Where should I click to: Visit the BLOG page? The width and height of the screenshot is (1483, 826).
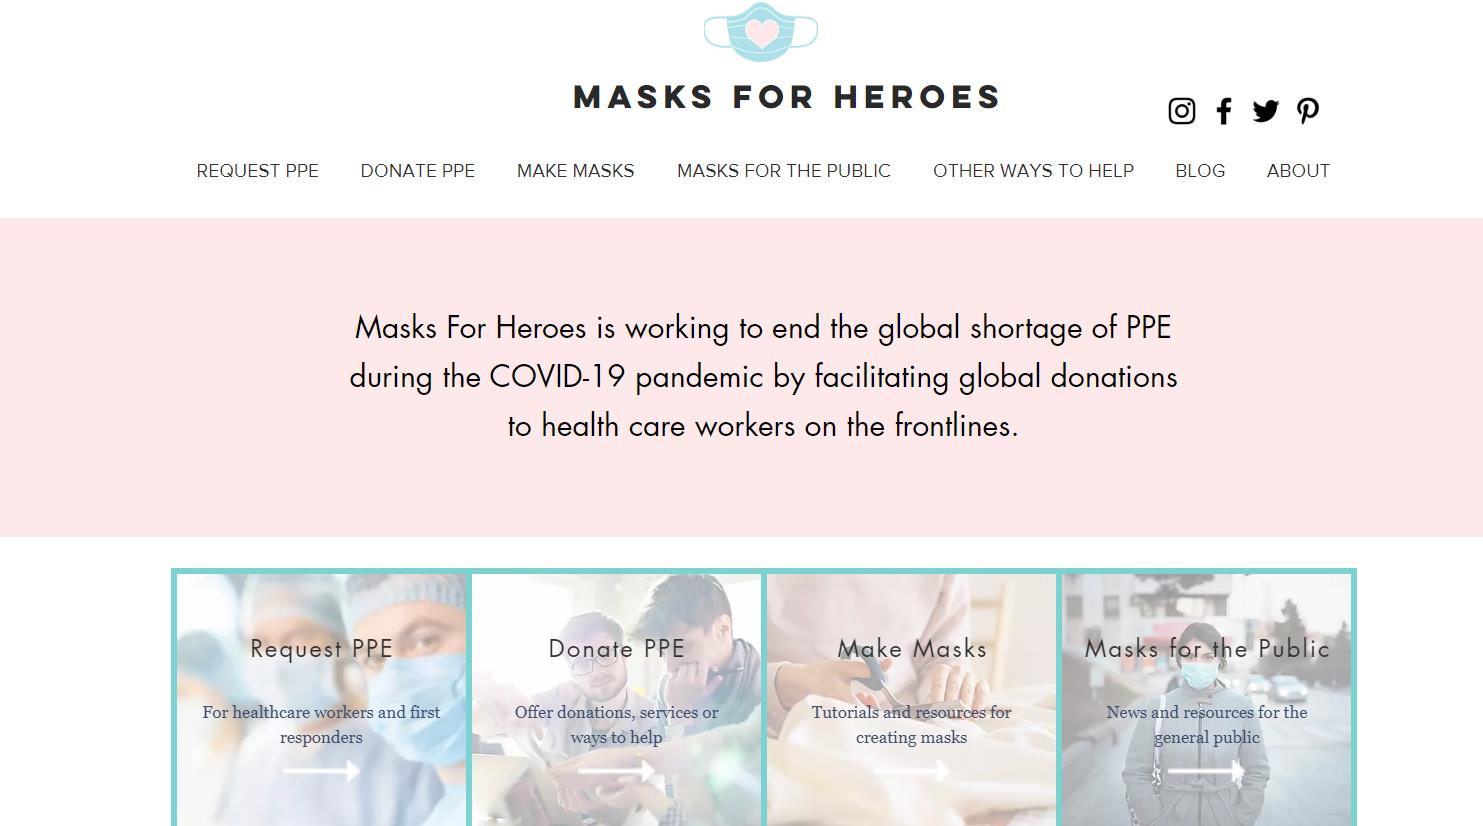[x=1200, y=171]
